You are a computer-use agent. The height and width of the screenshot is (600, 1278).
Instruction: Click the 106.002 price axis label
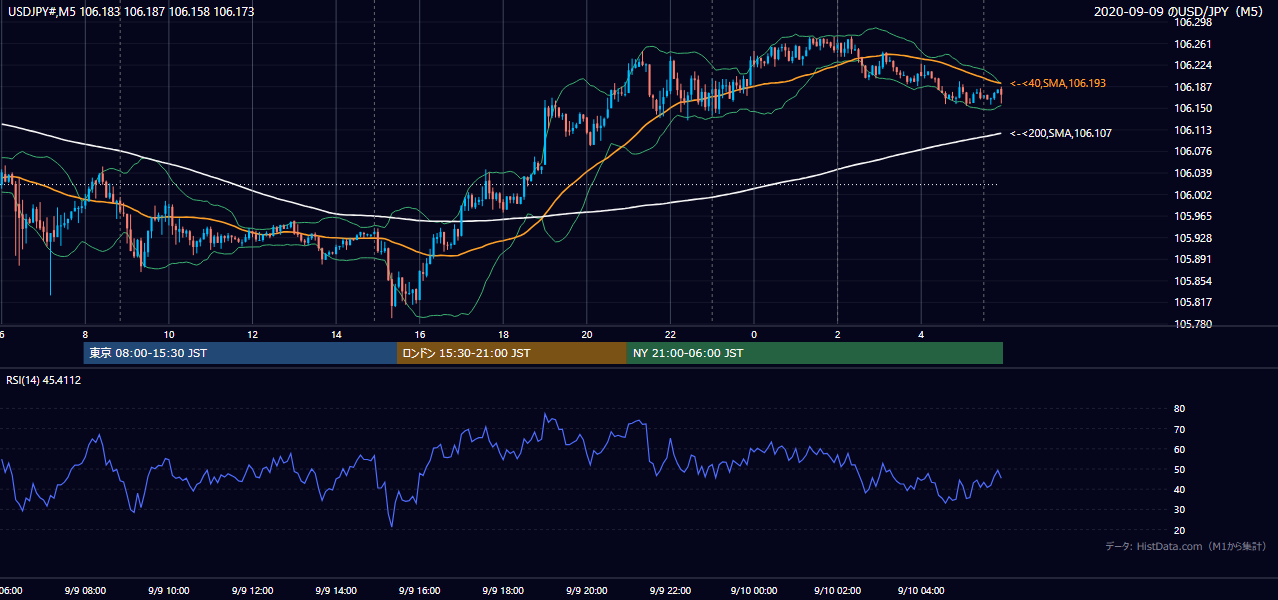1193,195
